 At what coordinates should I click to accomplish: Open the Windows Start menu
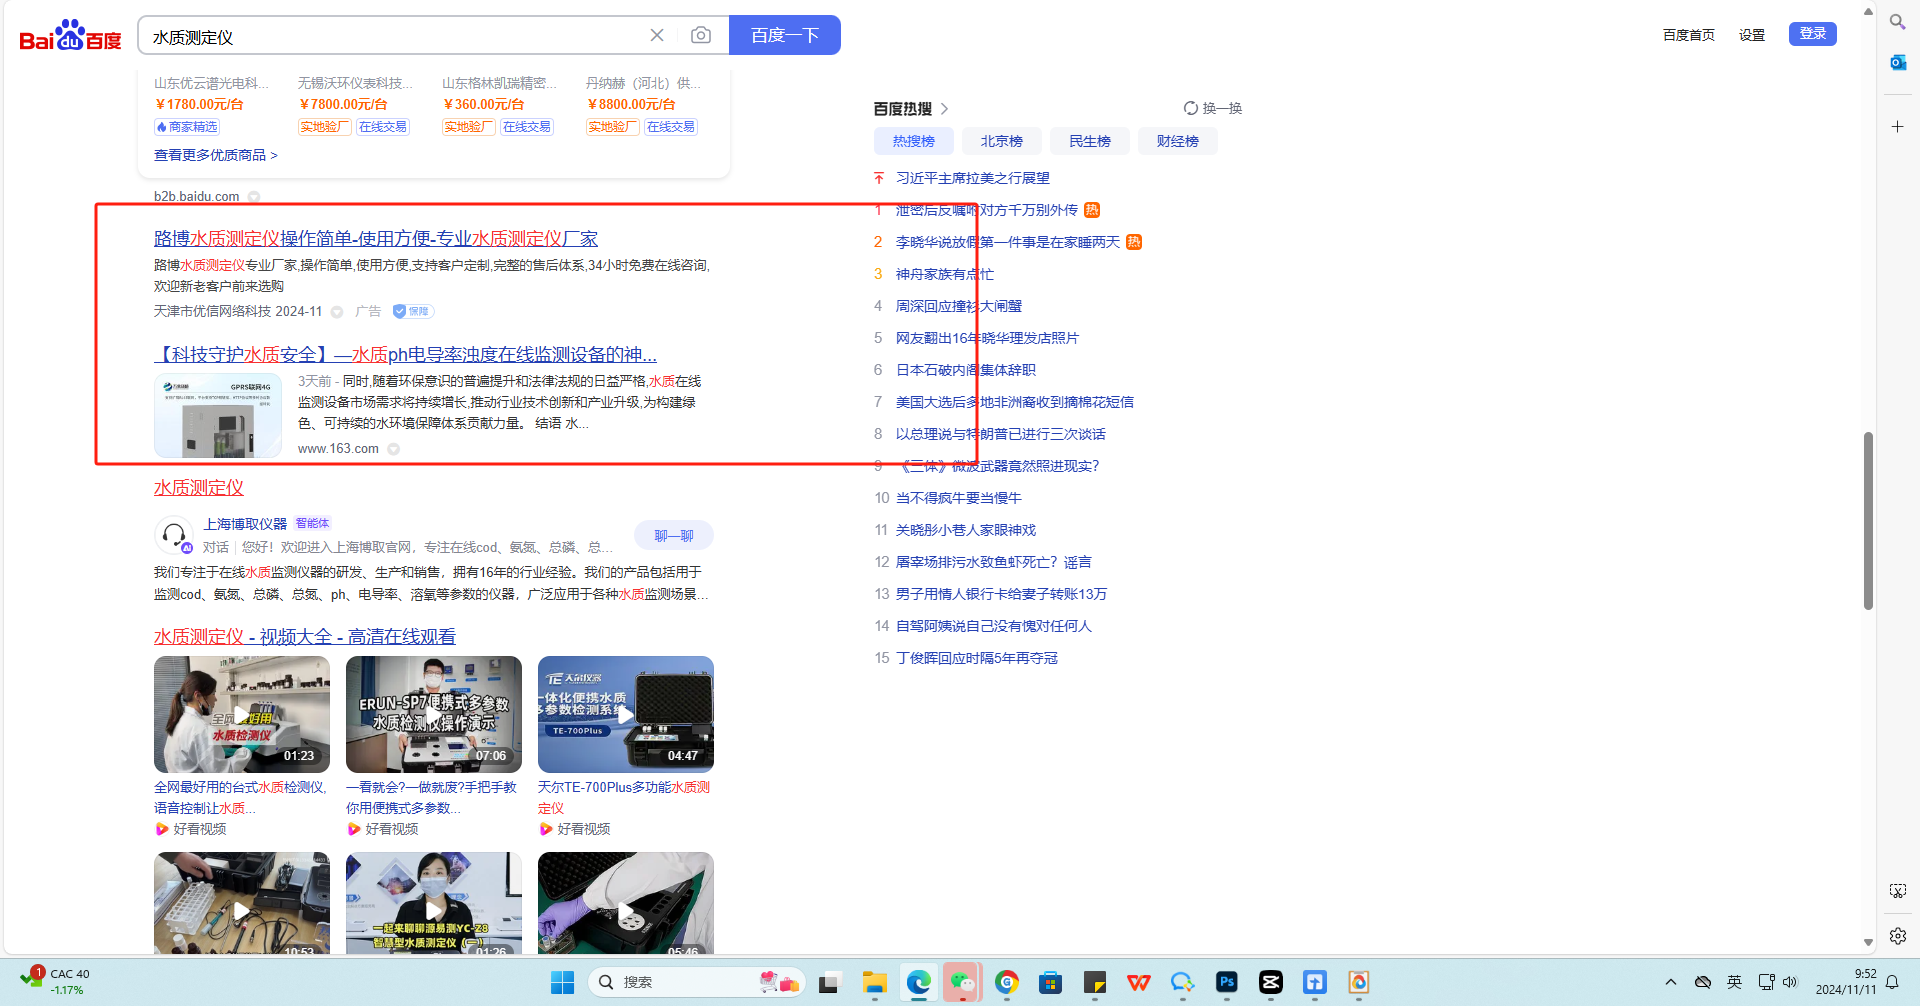563,982
